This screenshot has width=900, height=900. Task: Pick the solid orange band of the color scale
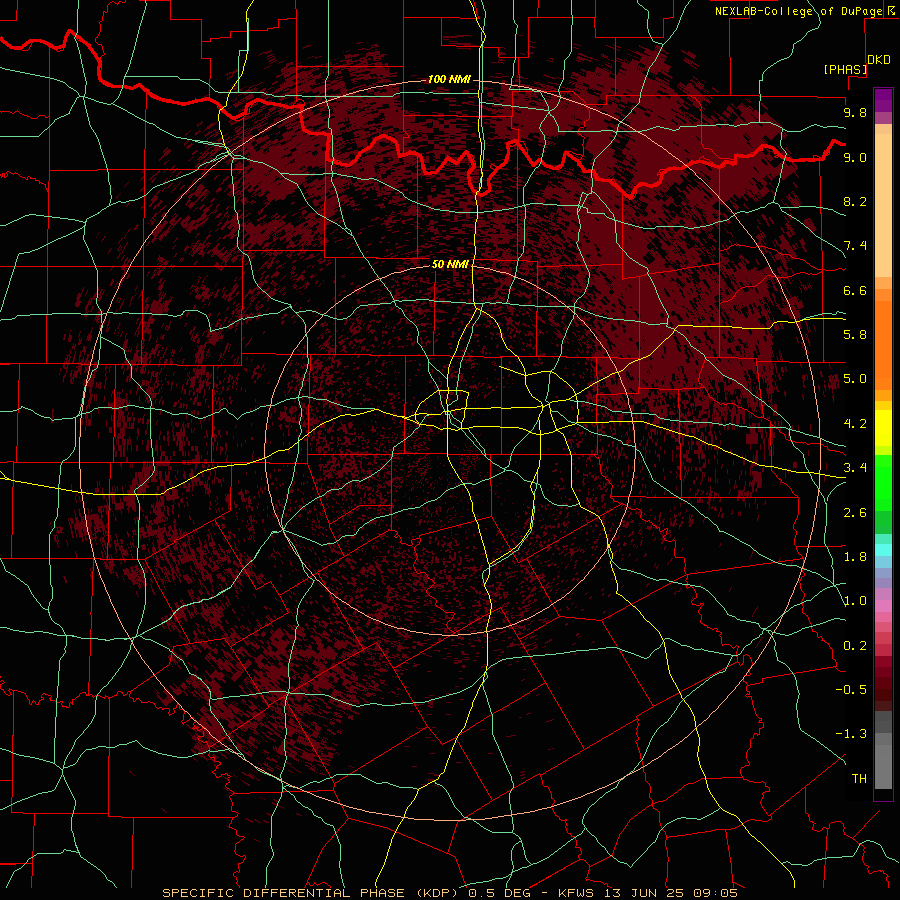coord(883,344)
